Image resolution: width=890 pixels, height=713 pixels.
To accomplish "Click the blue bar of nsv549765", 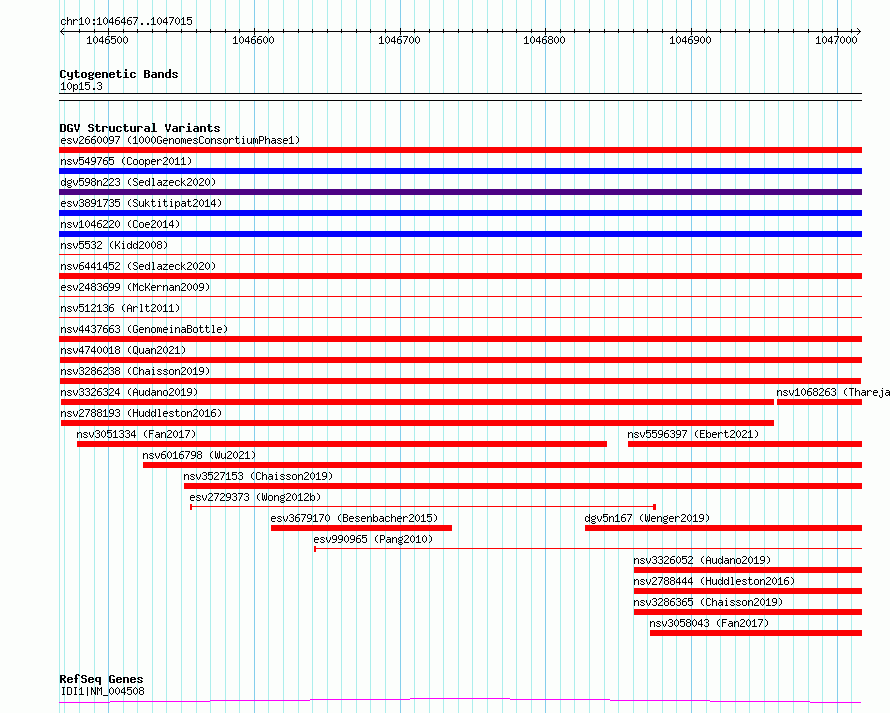I will 460,171.
